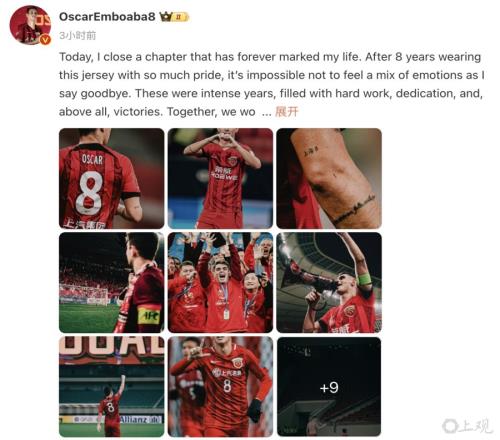Open the running number 8 front photo
This screenshot has width=500, height=440.
tap(220, 387)
